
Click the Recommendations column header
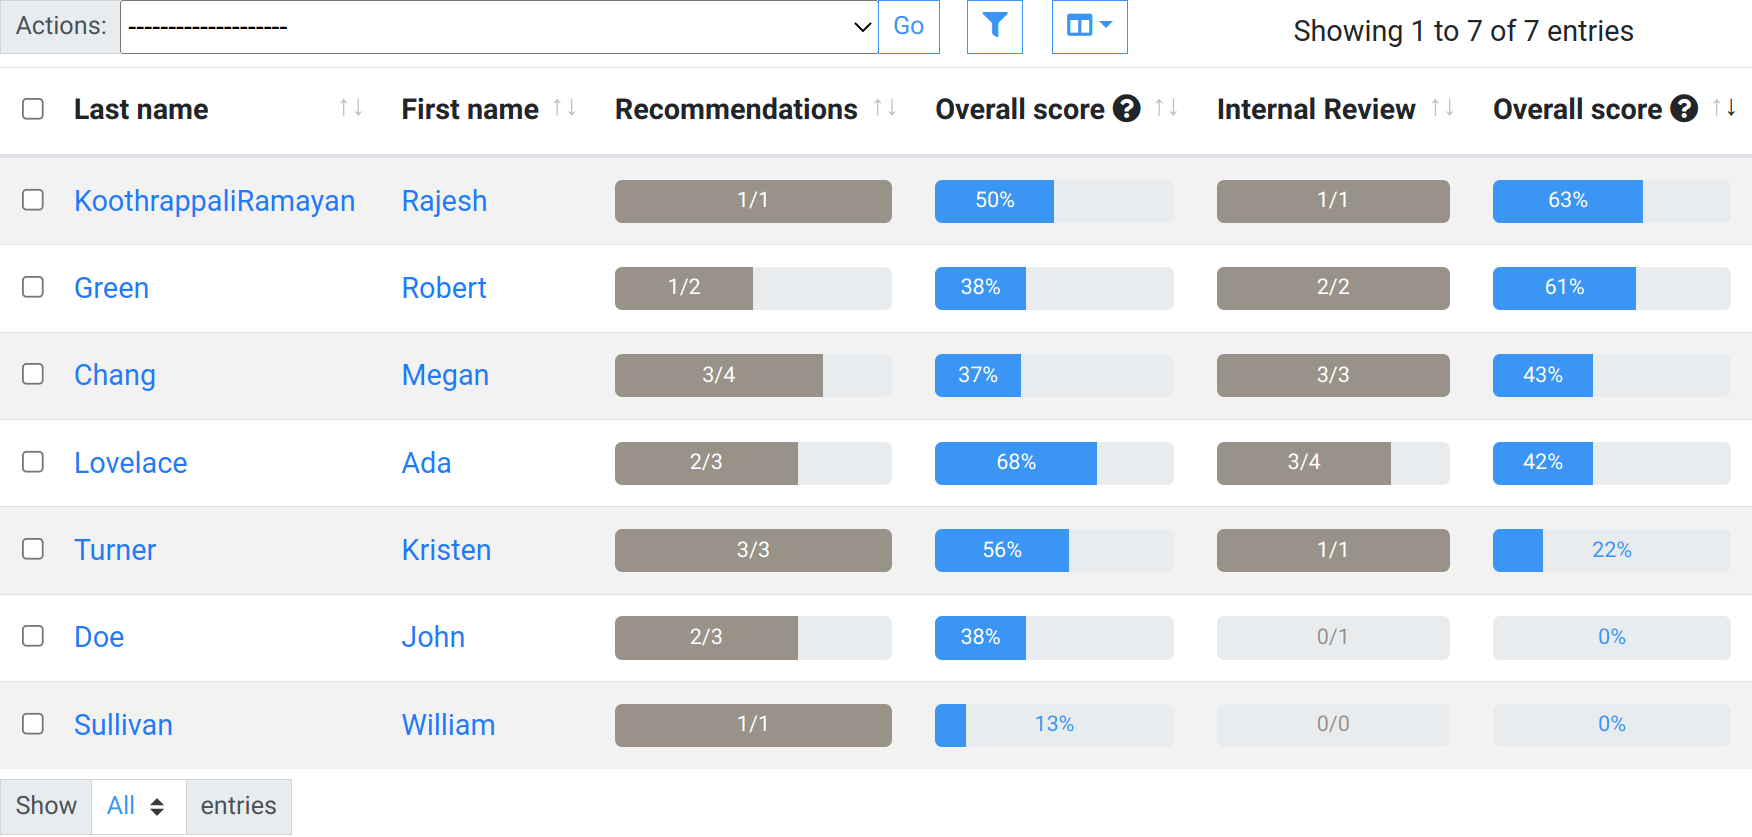coord(736,109)
